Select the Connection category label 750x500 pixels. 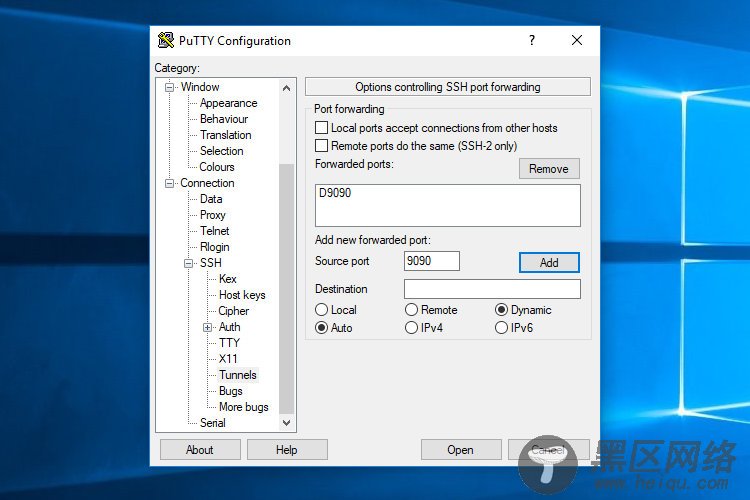(207, 183)
